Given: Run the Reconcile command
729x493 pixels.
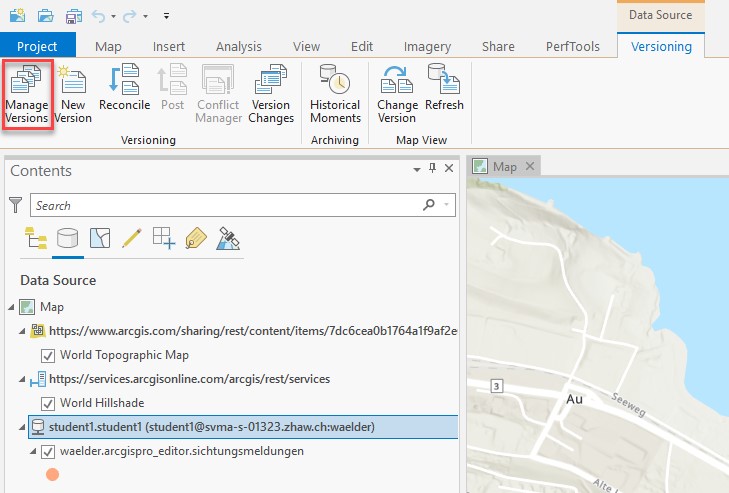Looking at the screenshot, I should (x=125, y=88).
